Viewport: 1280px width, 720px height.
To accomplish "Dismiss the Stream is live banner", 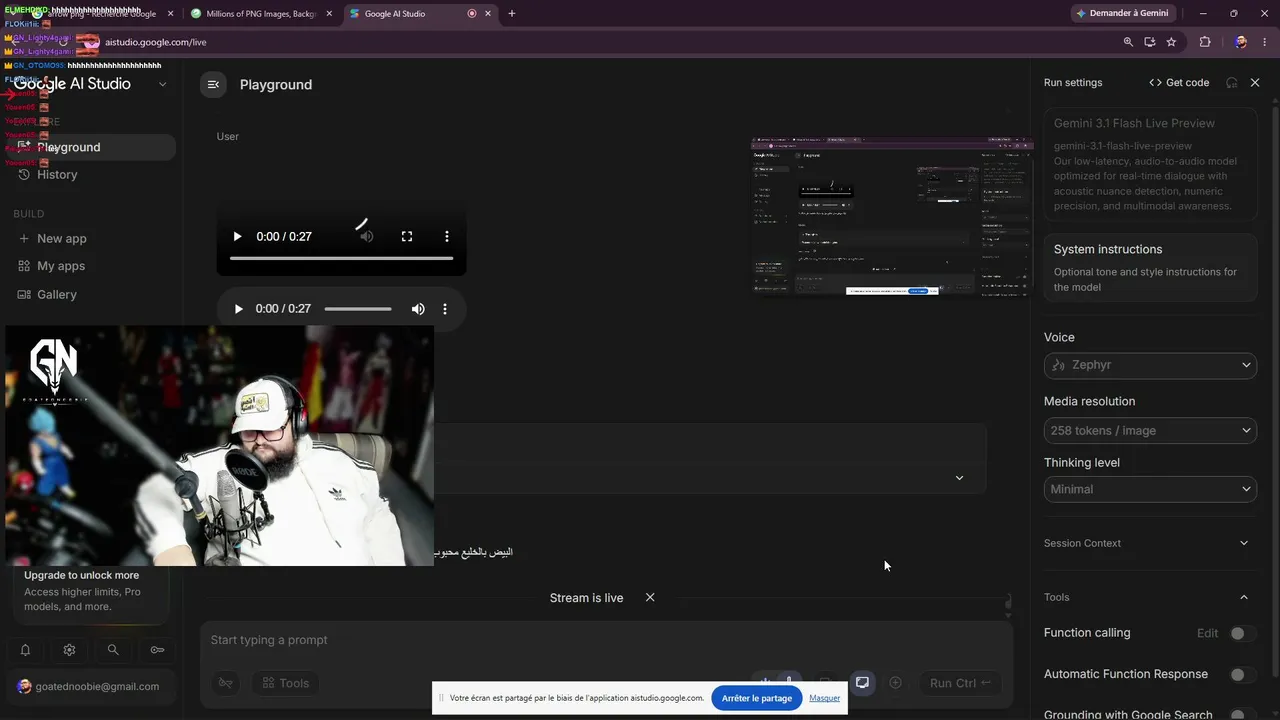I will click(x=650, y=598).
